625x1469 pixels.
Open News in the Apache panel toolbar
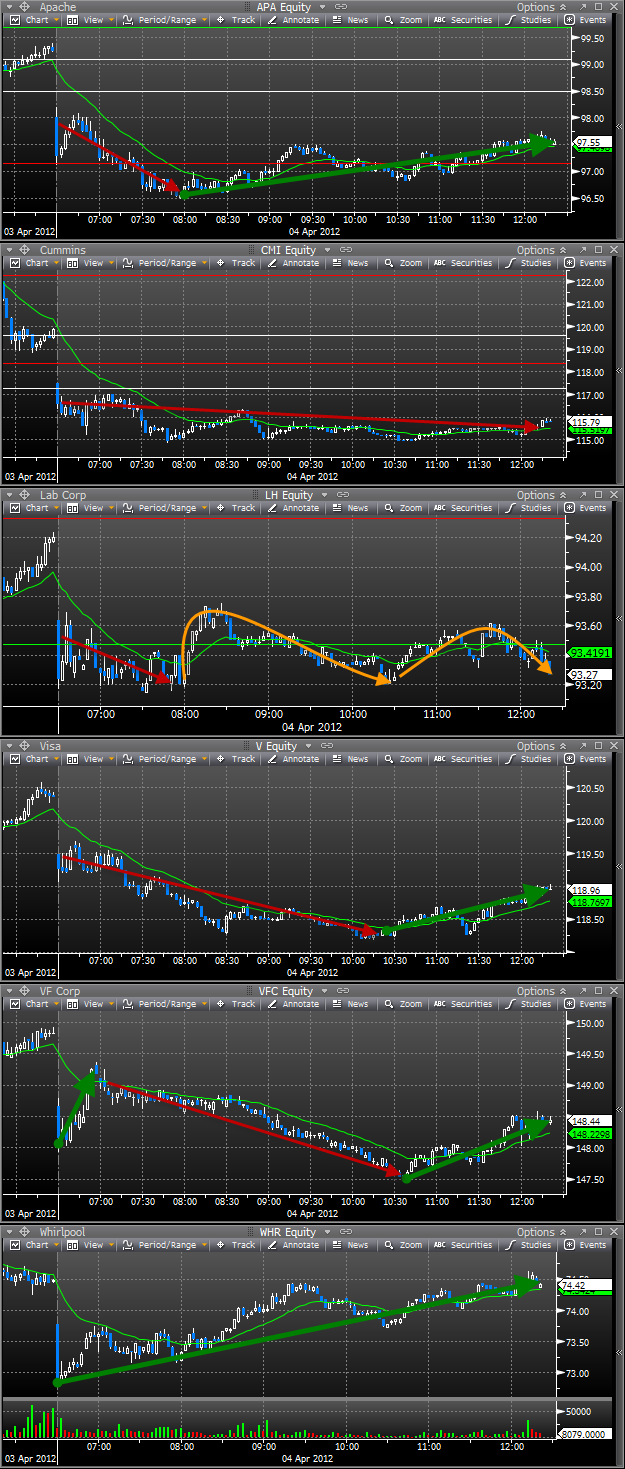pos(349,20)
